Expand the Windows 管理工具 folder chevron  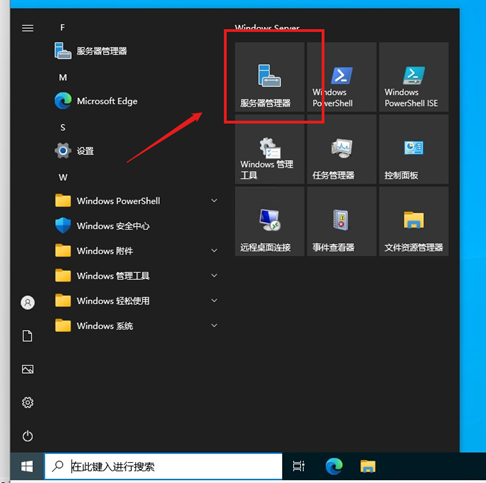[214, 276]
